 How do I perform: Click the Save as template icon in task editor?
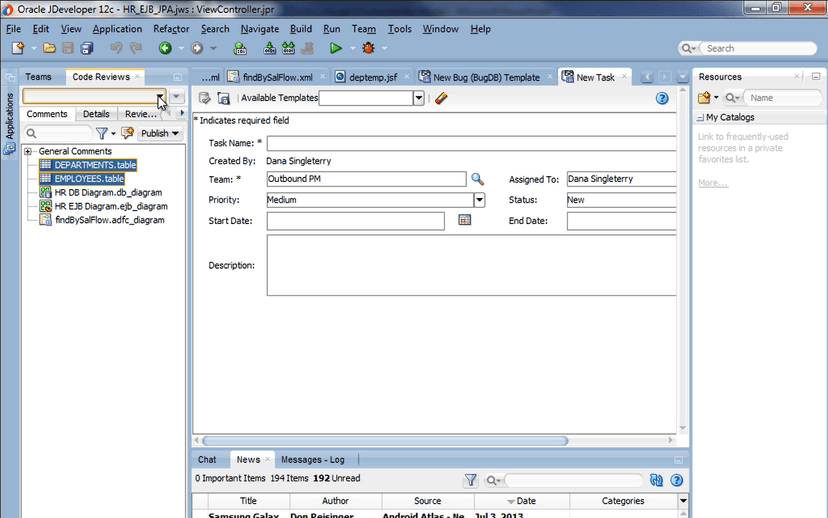pos(224,98)
